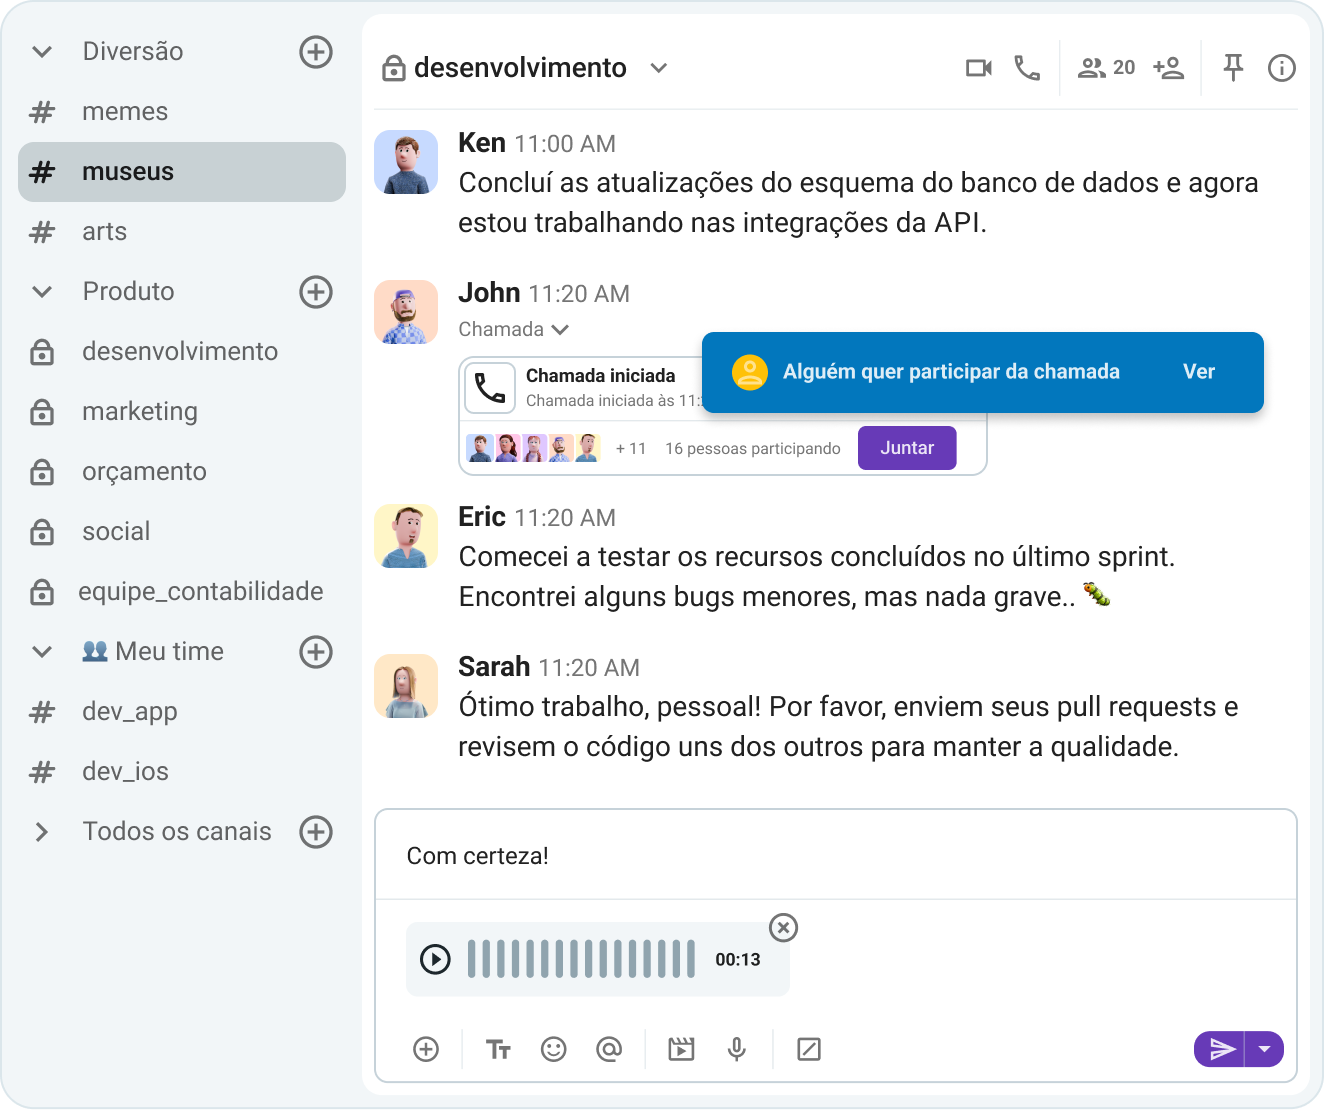Open pinned messages for the channel
This screenshot has height=1110, width=1324.
point(1233,67)
